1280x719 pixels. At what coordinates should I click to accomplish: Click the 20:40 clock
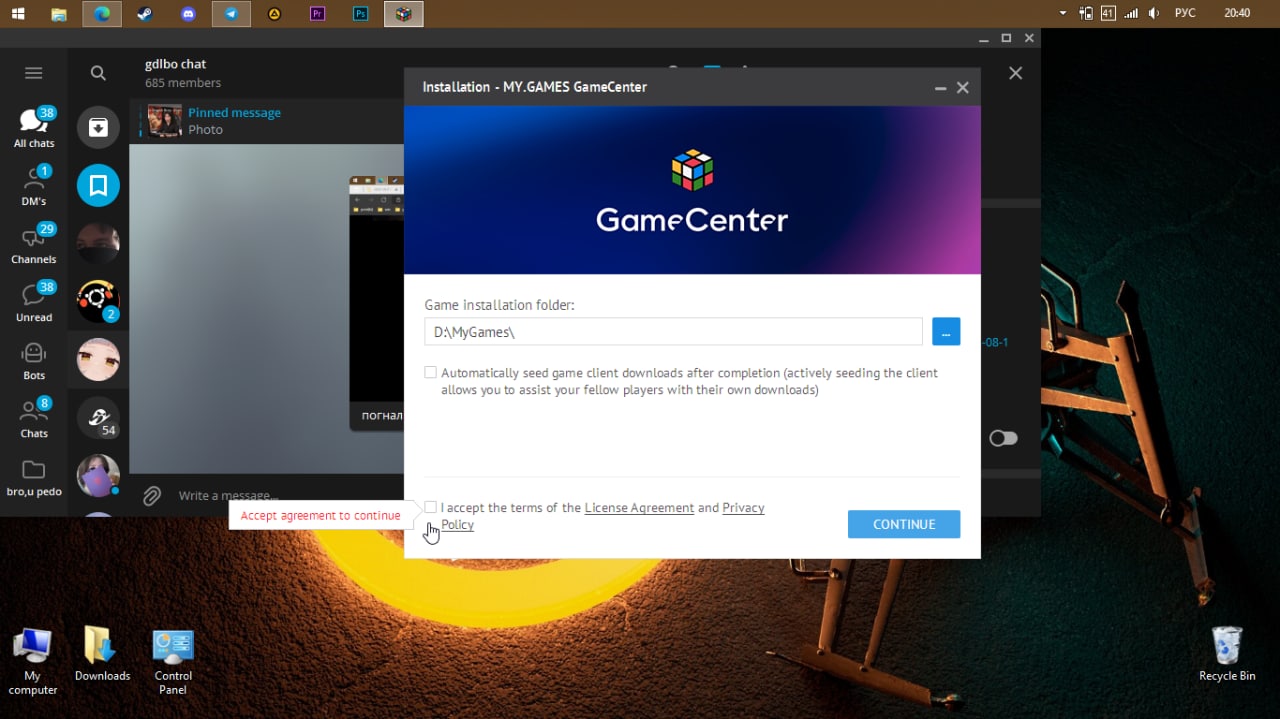pos(1237,13)
